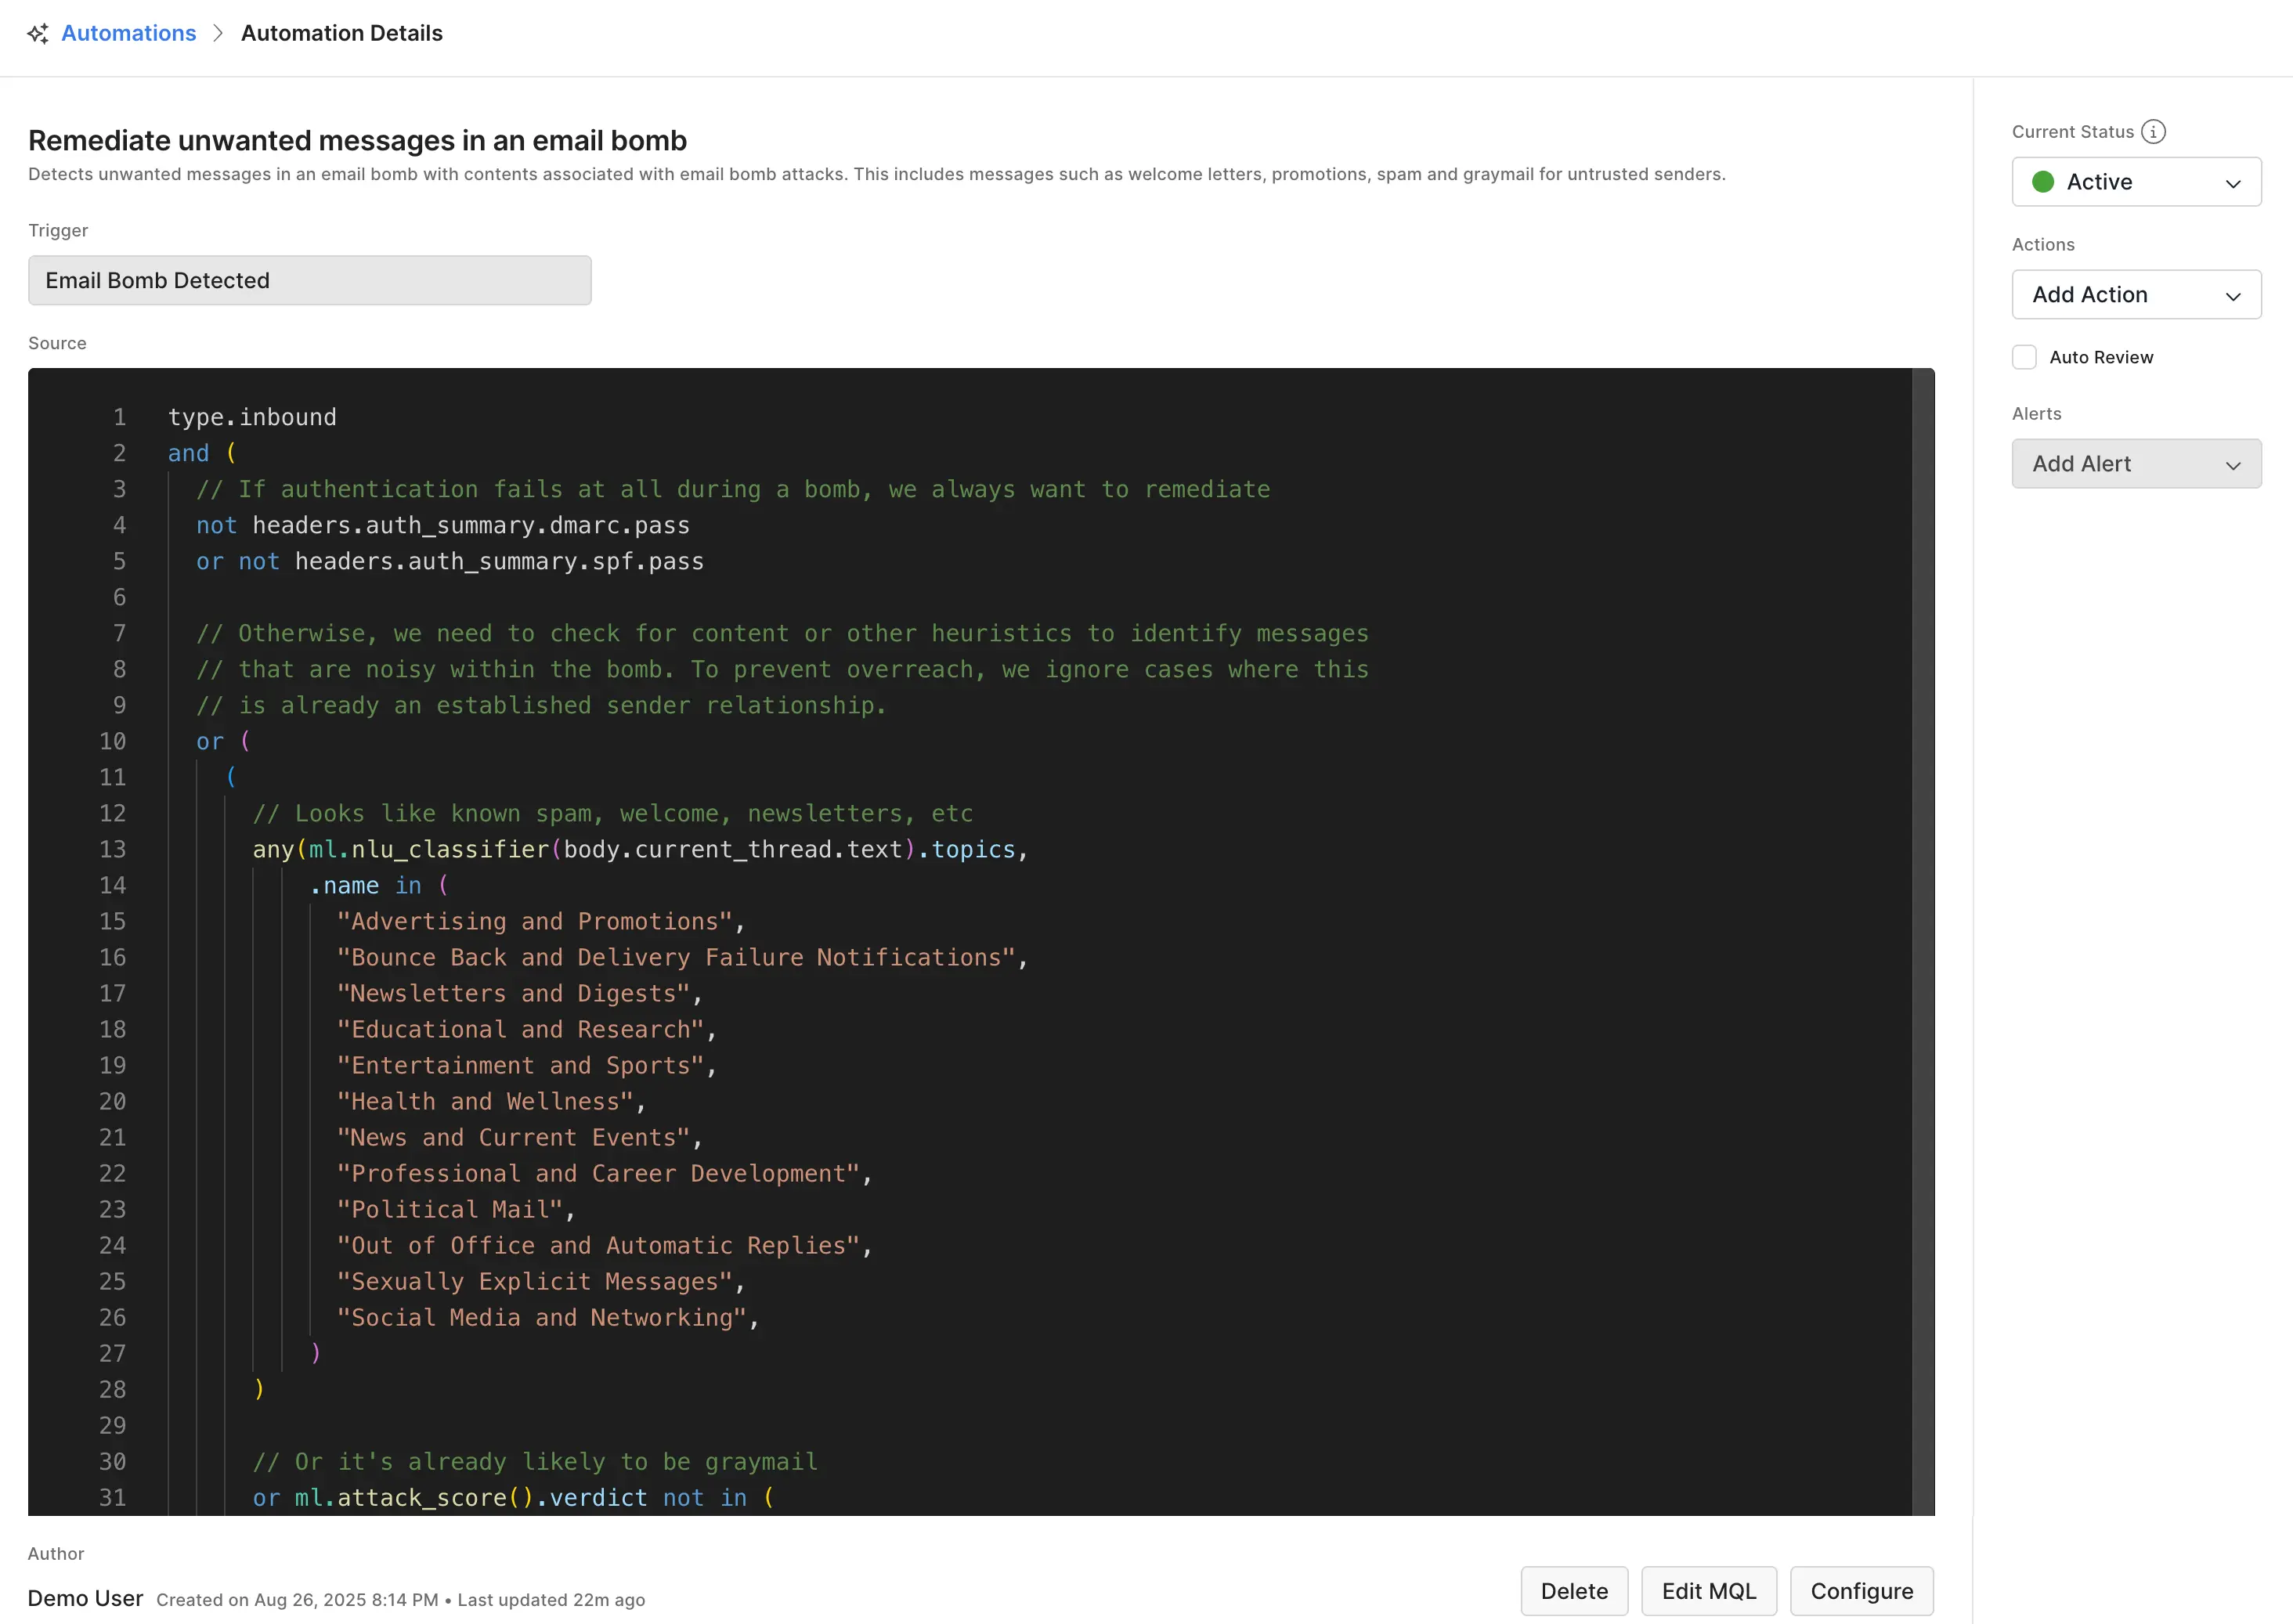Image resolution: width=2293 pixels, height=1624 pixels.
Task: Click the Current Status info icon
Action: (2153, 132)
